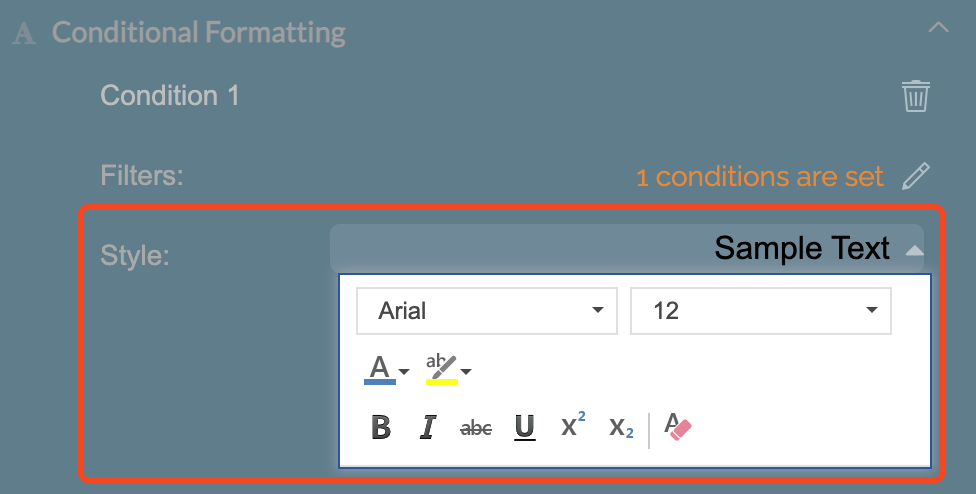Apply superscript formatting
Image resolution: width=976 pixels, height=494 pixels.
(573, 426)
